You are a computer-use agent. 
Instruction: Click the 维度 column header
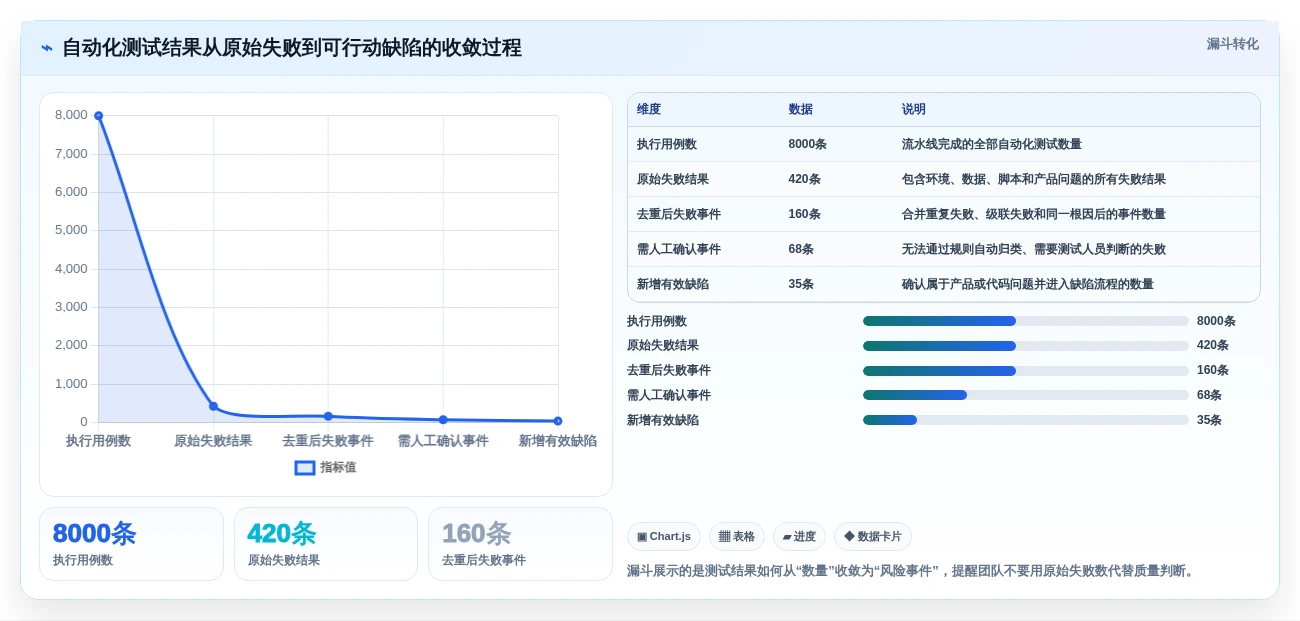click(x=649, y=109)
